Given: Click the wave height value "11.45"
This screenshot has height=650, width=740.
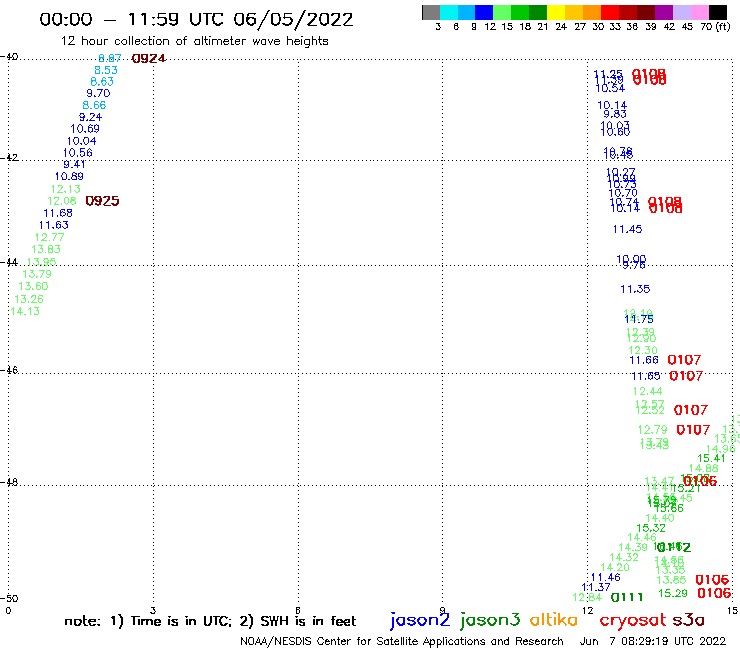Looking at the screenshot, I should (x=627, y=229).
